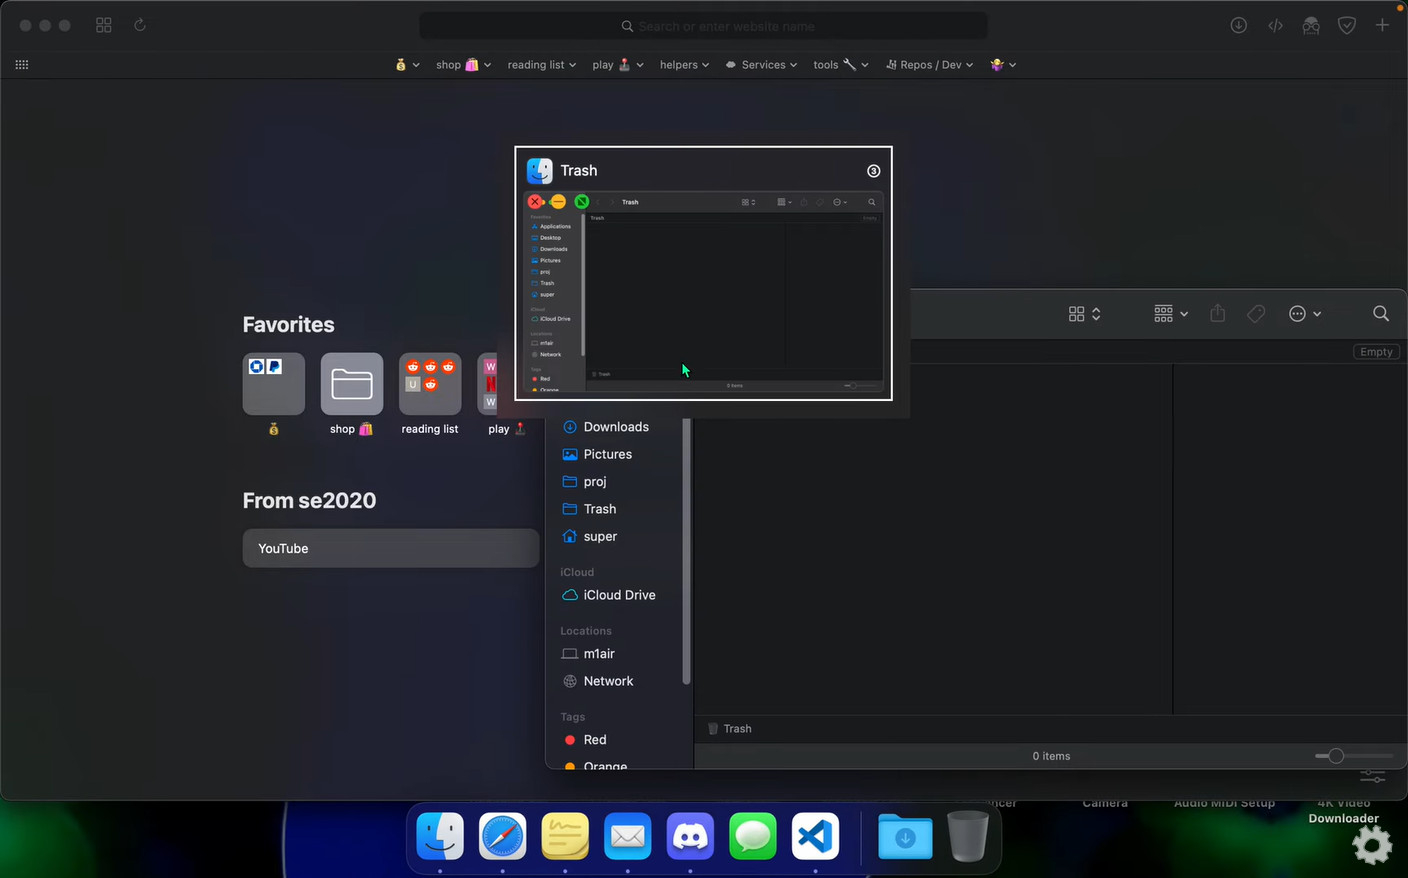Open search in the Finder Trash window
The height and width of the screenshot is (878, 1408).
1381,314
